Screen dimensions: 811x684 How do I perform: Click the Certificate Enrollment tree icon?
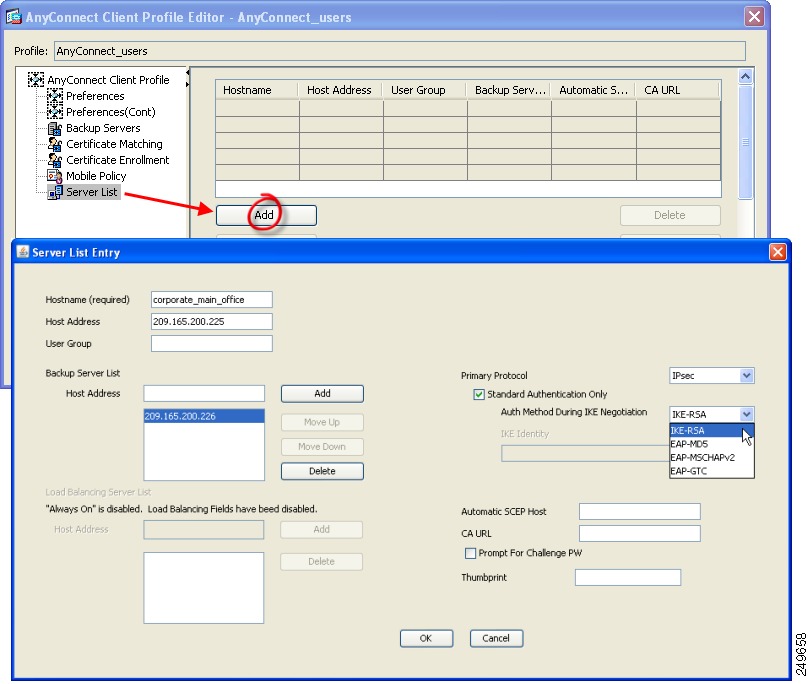click(54, 160)
